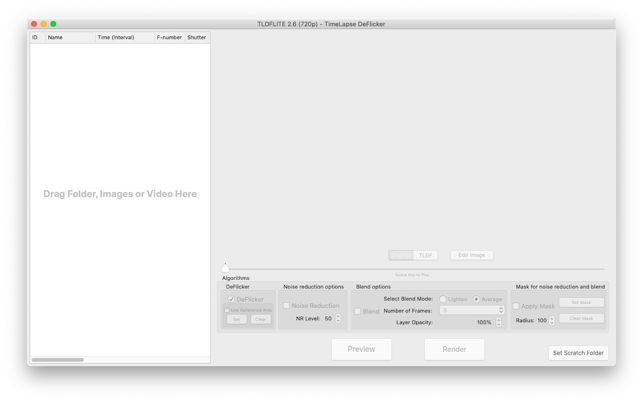
Task: Click the red close window button
Action: (34, 24)
